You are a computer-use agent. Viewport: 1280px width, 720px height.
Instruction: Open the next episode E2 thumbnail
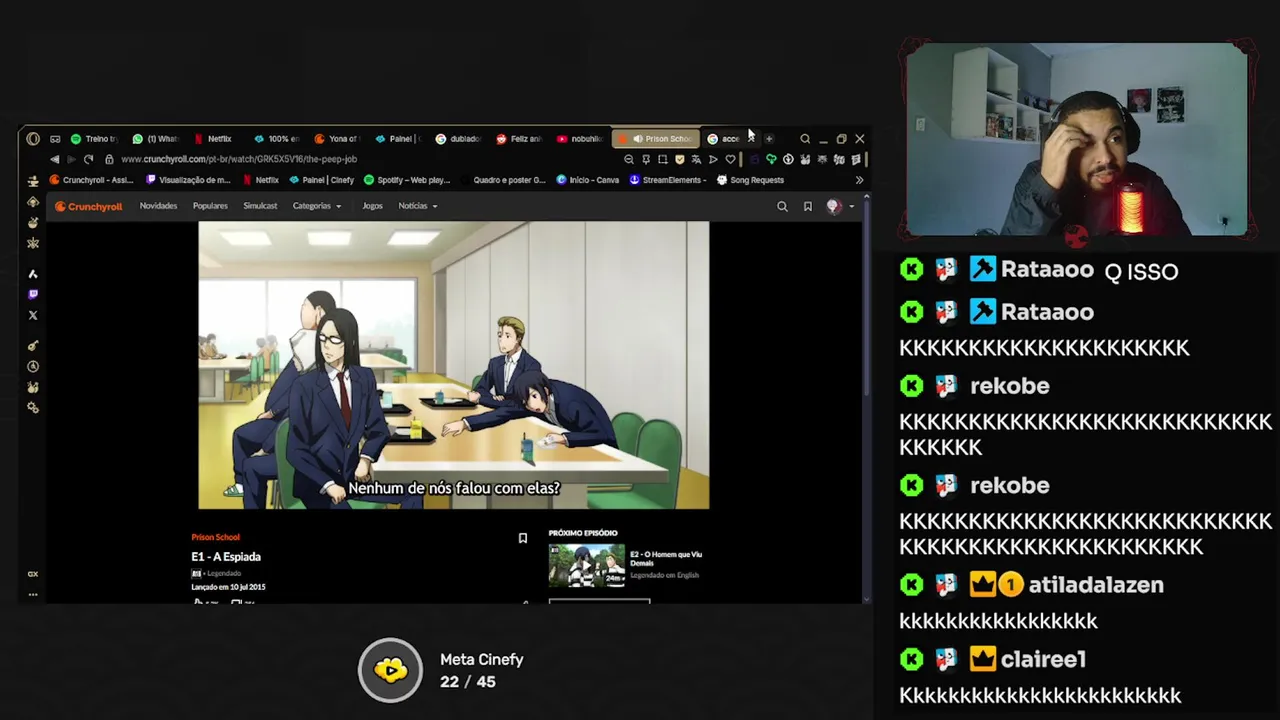[586, 565]
